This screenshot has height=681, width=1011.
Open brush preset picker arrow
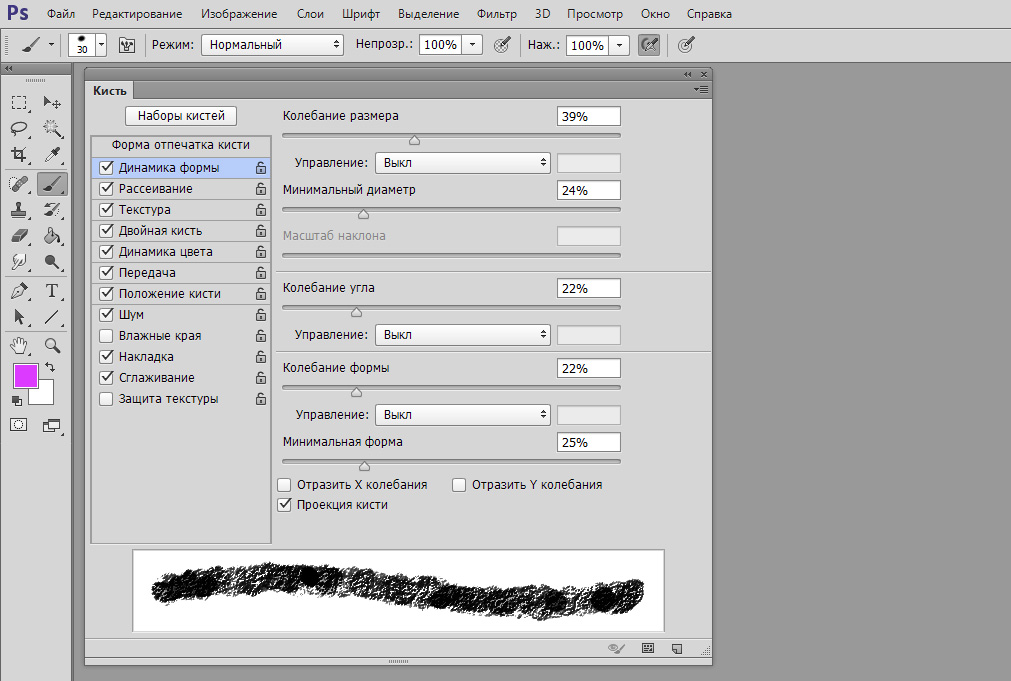(101, 44)
